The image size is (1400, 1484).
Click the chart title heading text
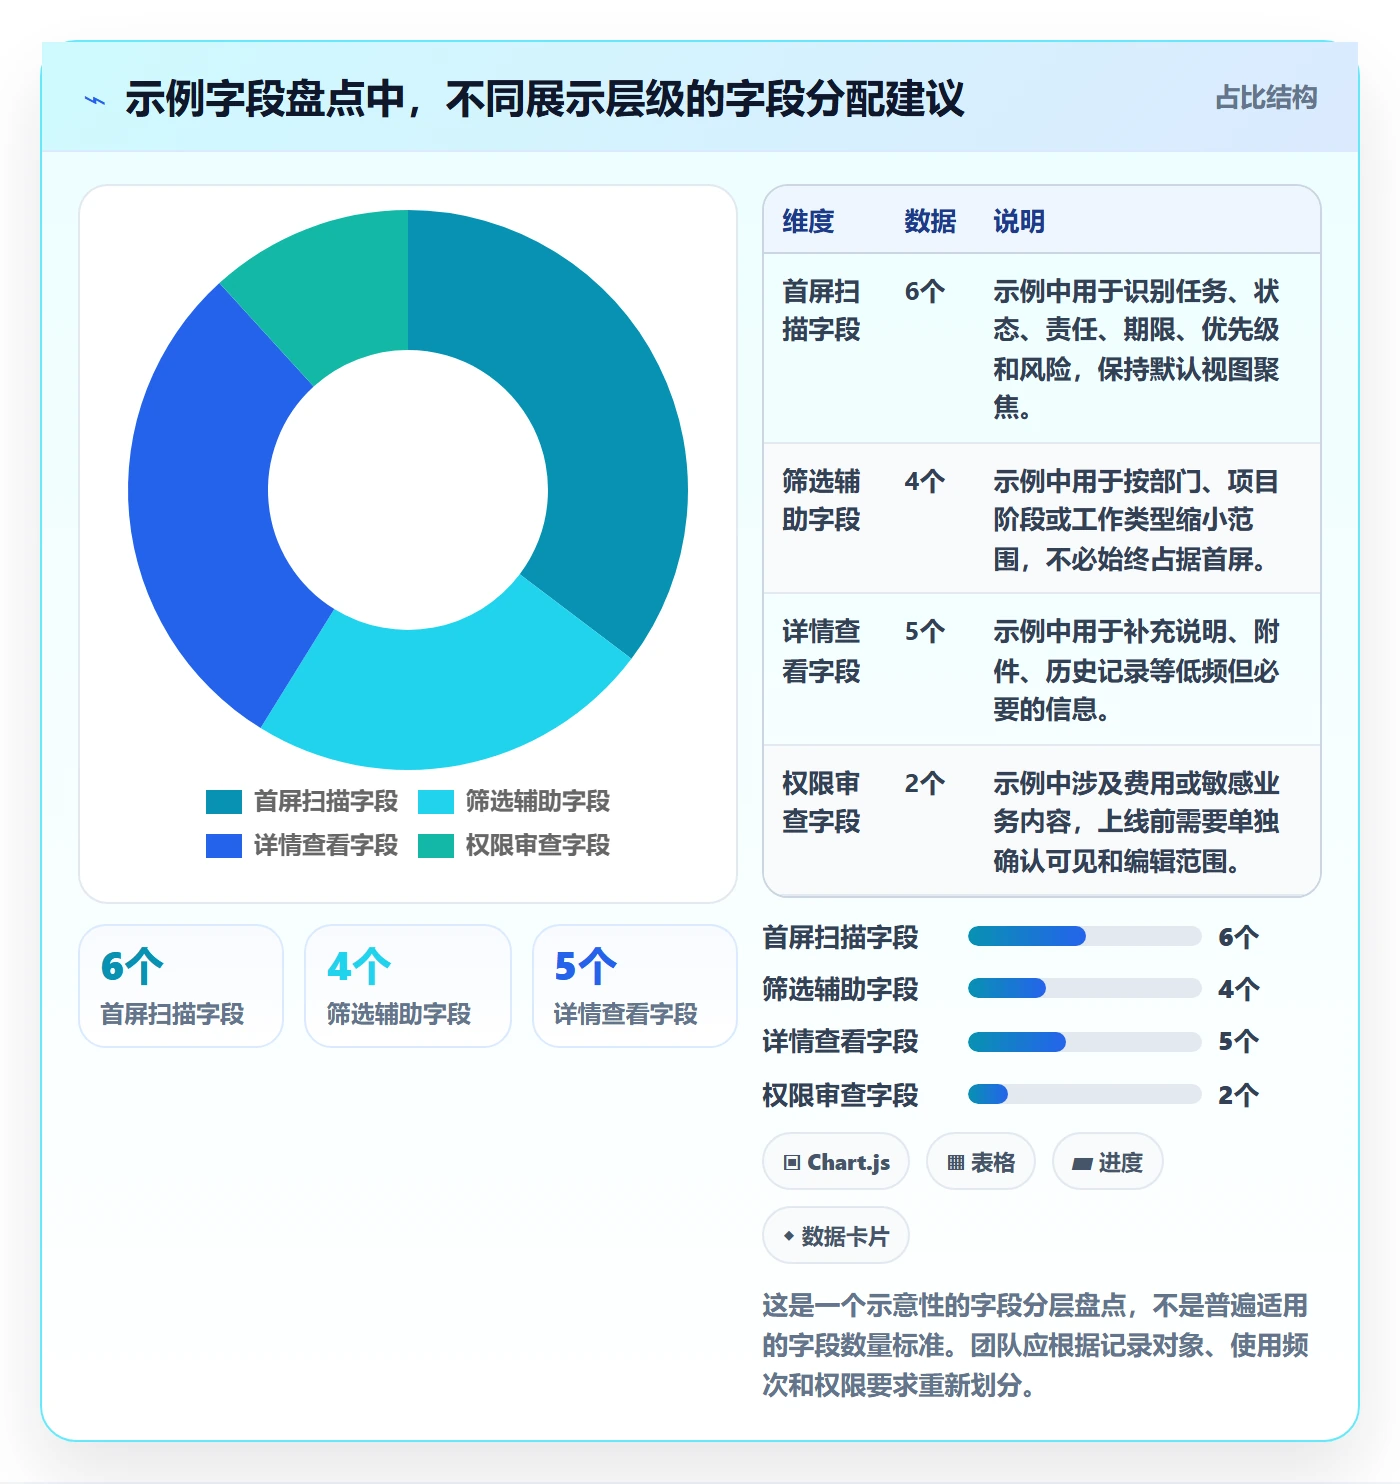pyautogui.click(x=545, y=99)
